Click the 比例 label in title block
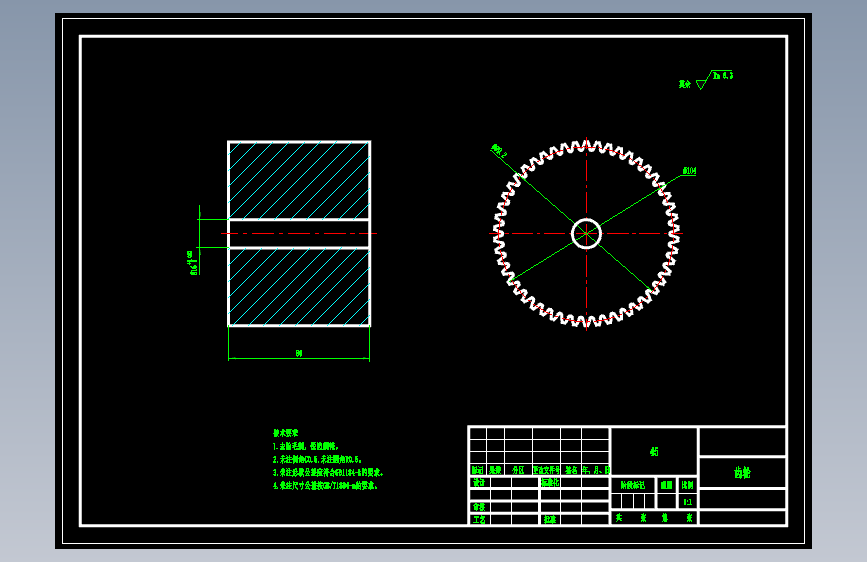The width and height of the screenshot is (867, 562). pyautogui.click(x=687, y=485)
